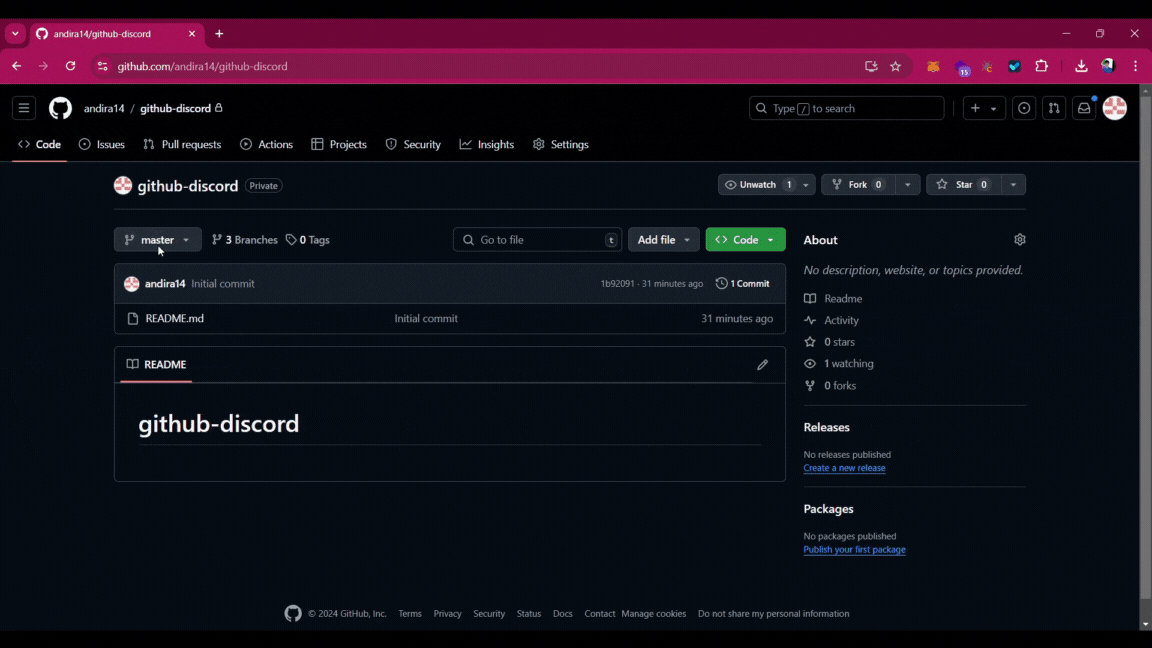The height and width of the screenshot is (648, 1152).
Task: Click the site information icon in the address bar
Action: click(102, 66)
